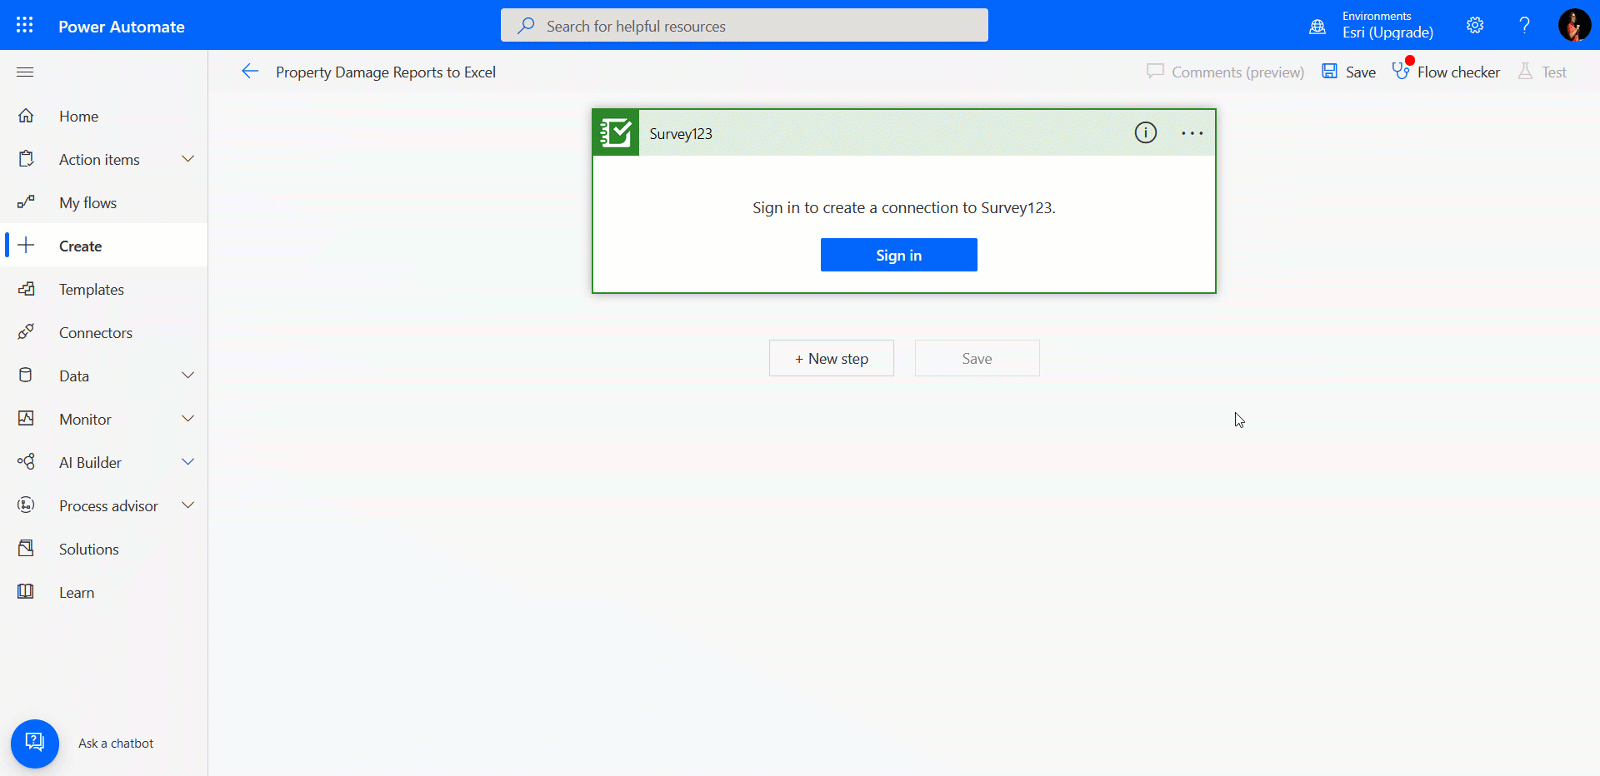The image size is (1600, 776).
Task: Click the My flows icon
Action: pyautogui.click(x=26, y=202)
